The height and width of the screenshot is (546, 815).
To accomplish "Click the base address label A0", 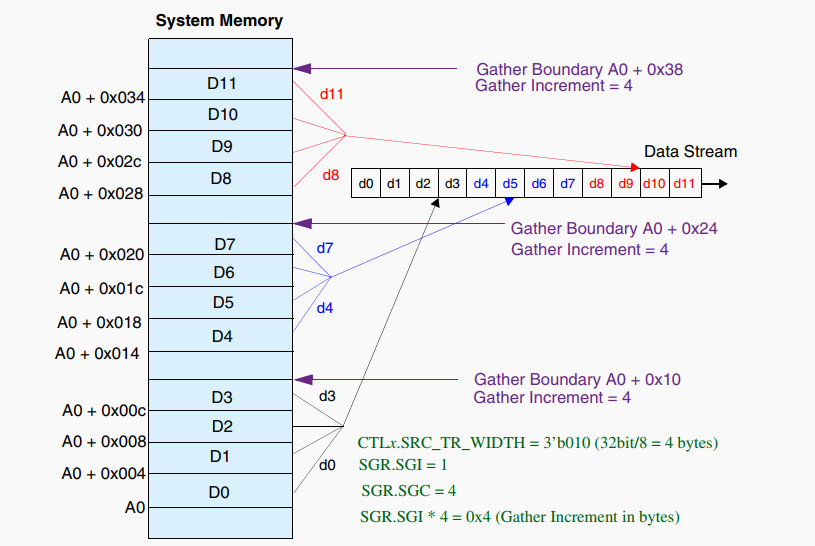I will click(x=135, y=508).
